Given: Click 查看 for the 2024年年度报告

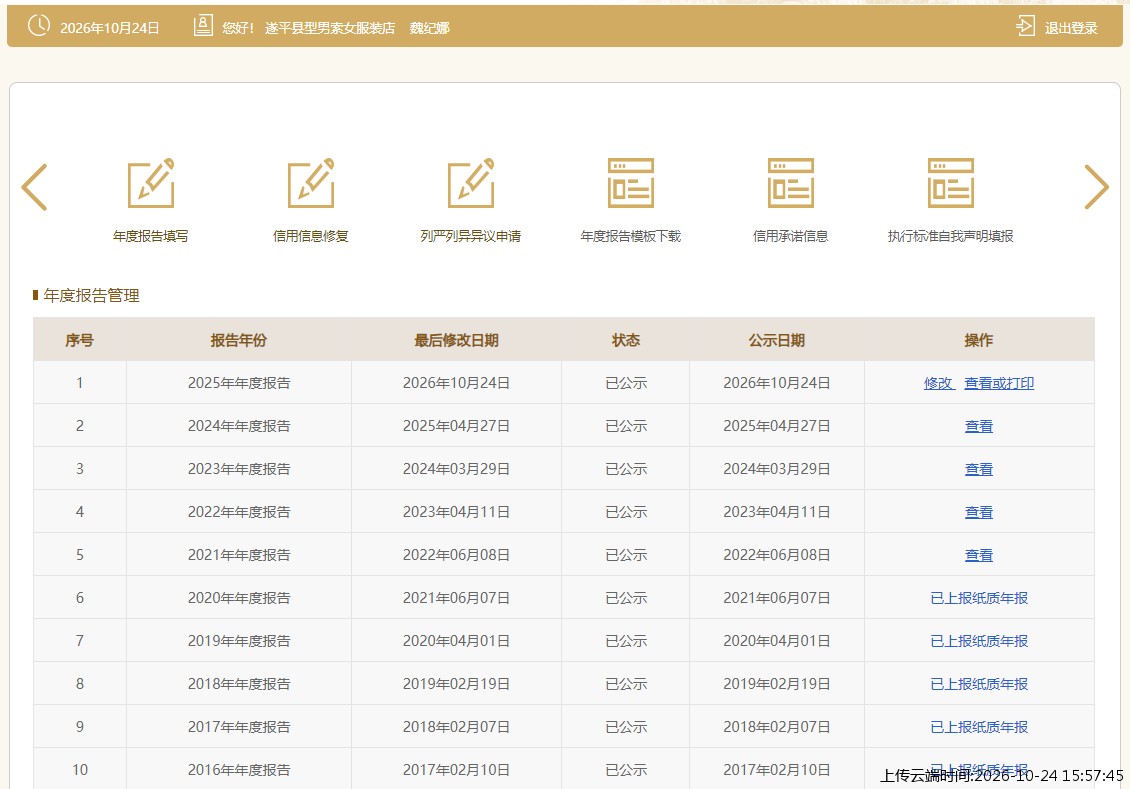Looking at the screenshot, I should click(979, 427).
